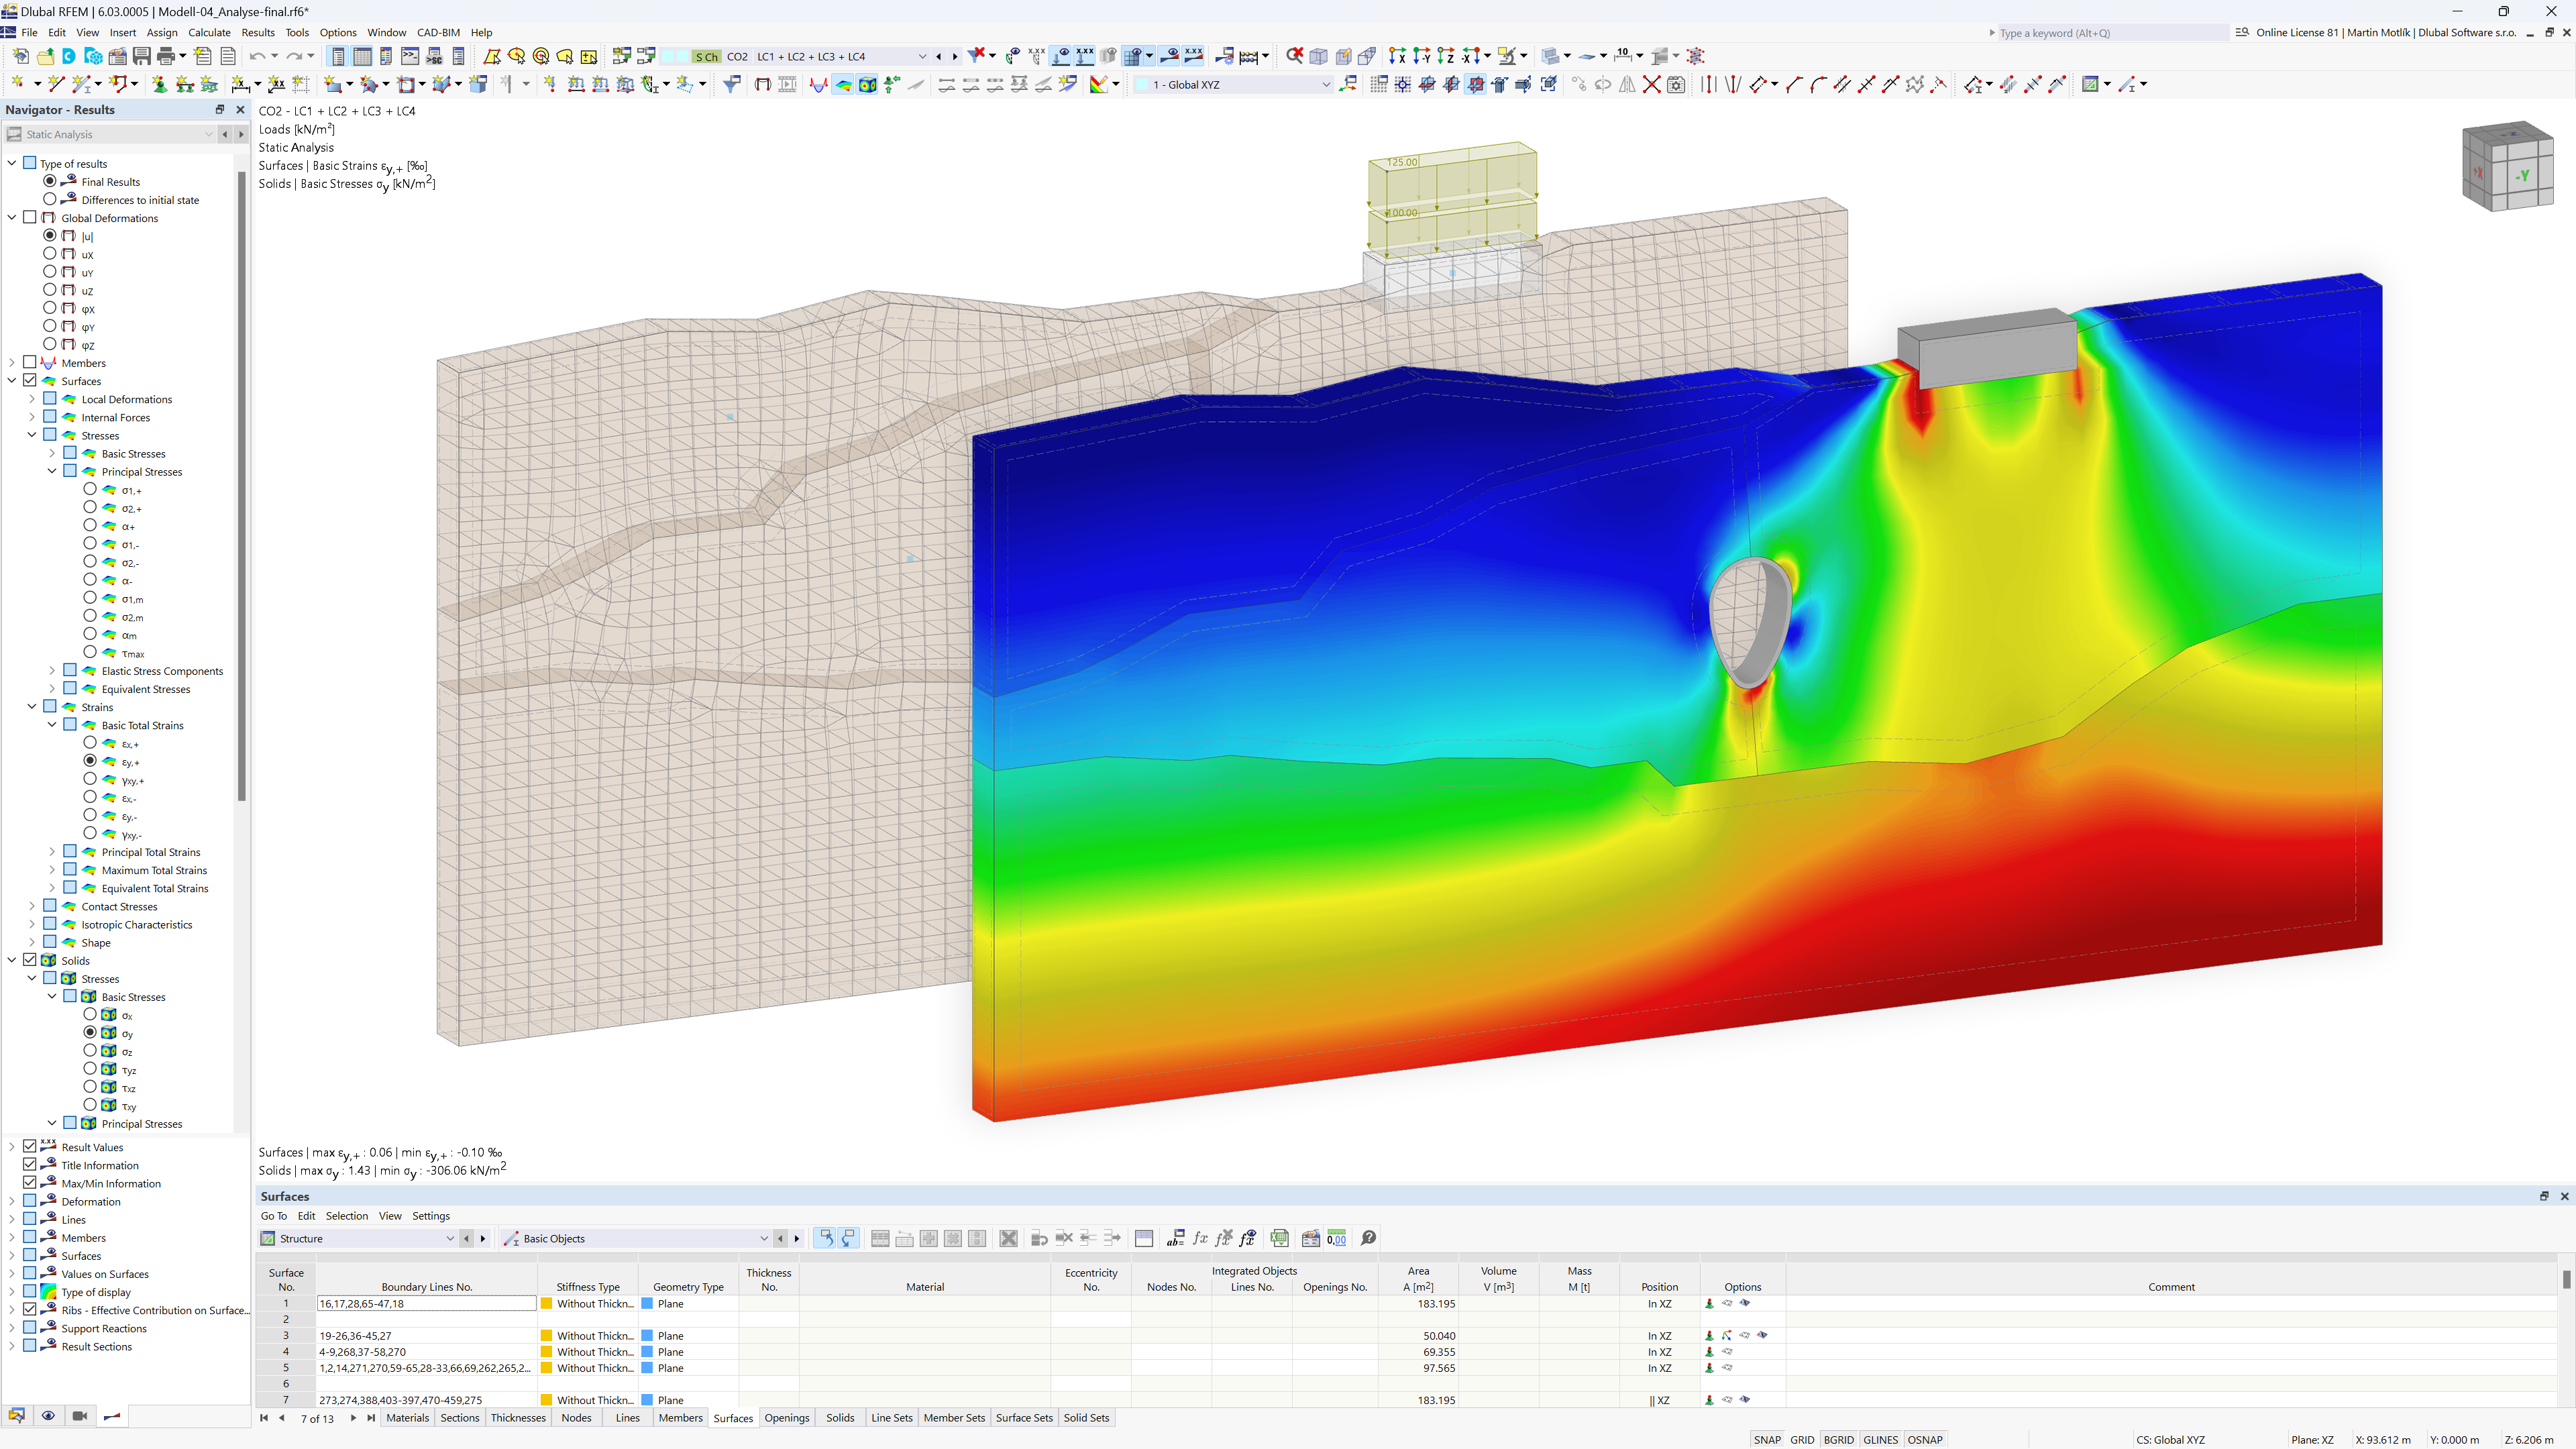
Task: Toggle visibility of Basic Stresses under Surfaces
Action: (67, 453)
